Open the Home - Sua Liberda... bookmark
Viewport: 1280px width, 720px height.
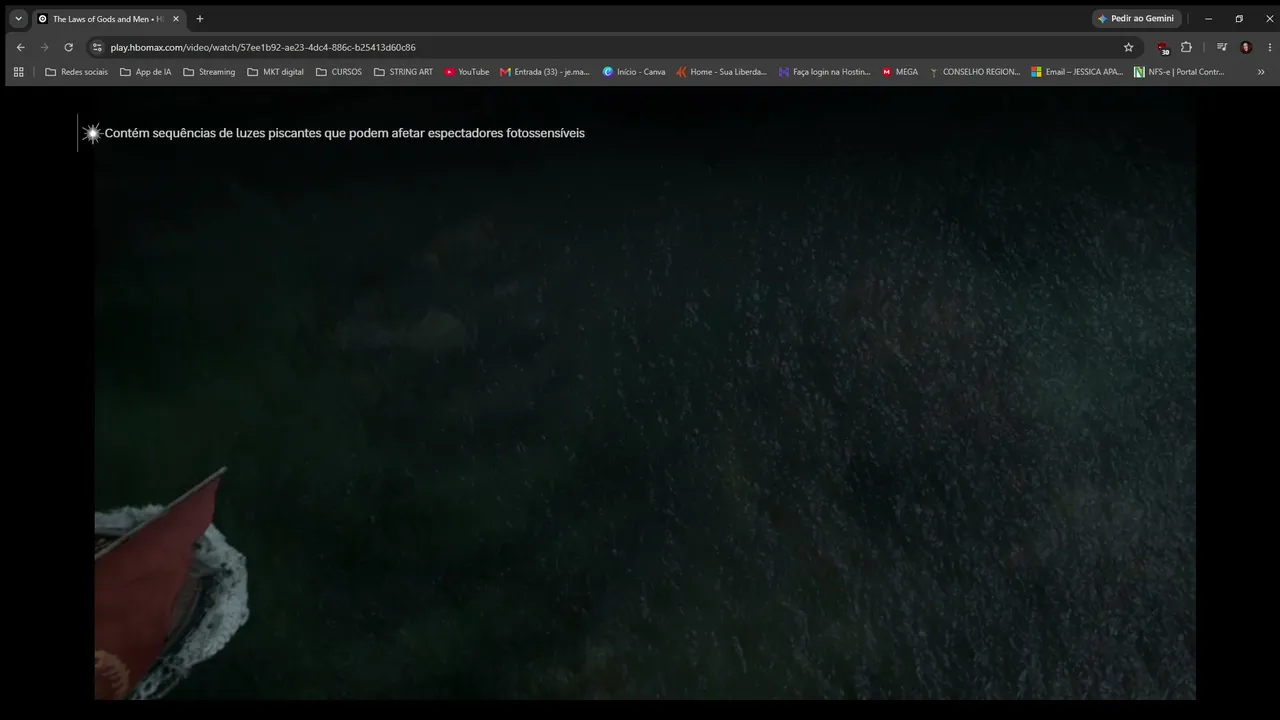pos(721,72)
